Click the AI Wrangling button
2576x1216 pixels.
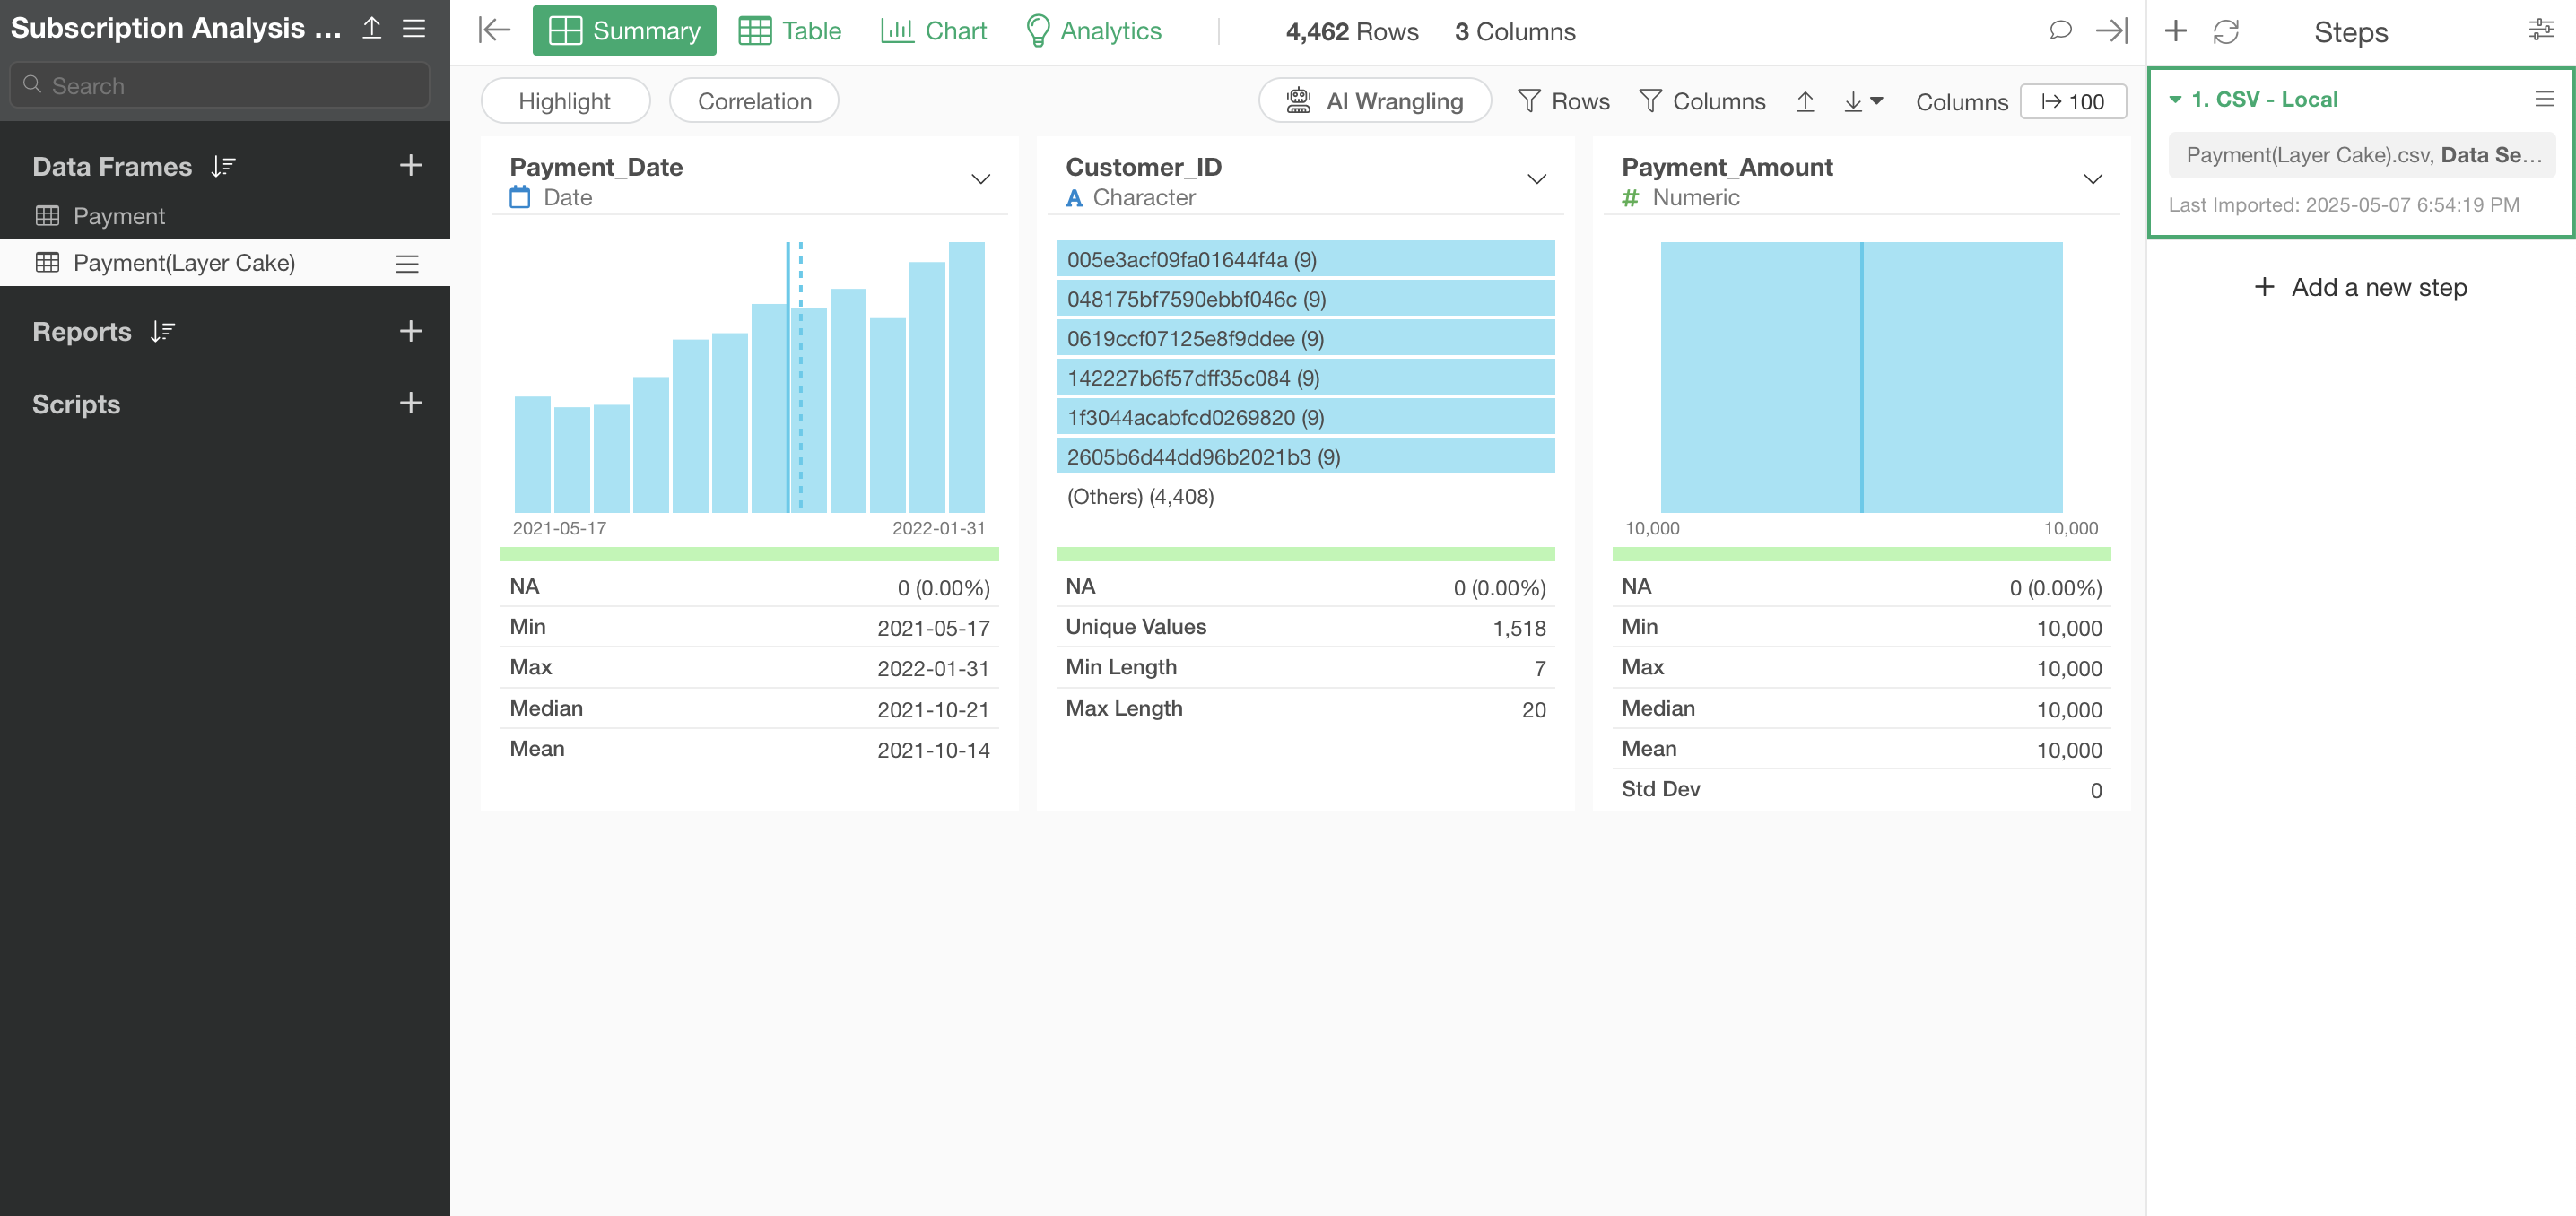coord(1374,101)
